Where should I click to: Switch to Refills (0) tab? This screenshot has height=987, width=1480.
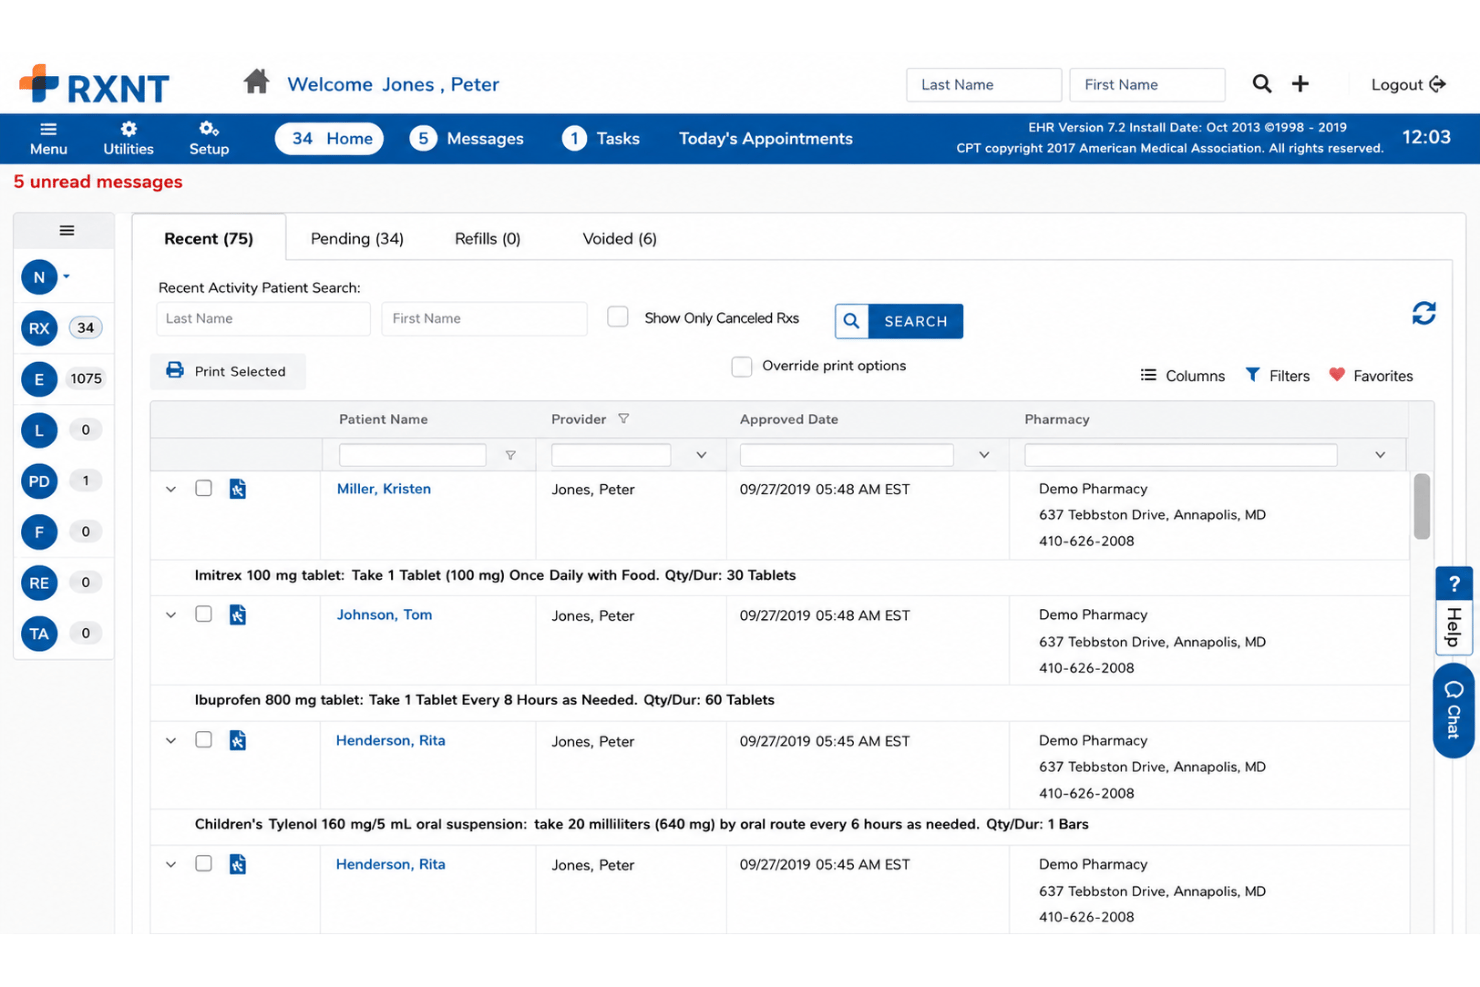point(487,239)
